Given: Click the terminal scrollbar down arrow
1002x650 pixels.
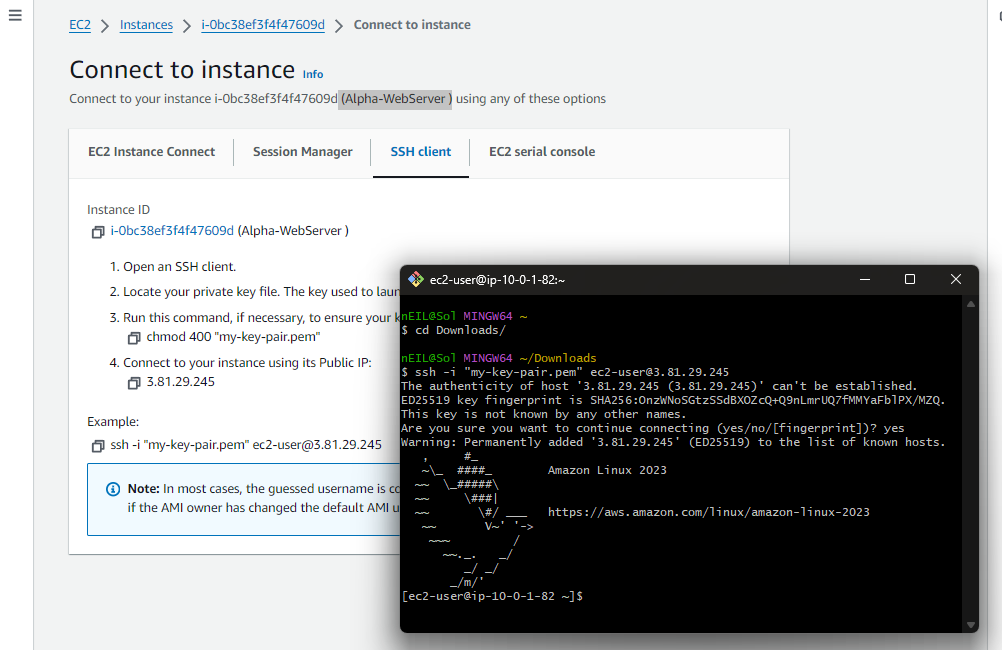Looking at the screenshot, I should point(970,624).
